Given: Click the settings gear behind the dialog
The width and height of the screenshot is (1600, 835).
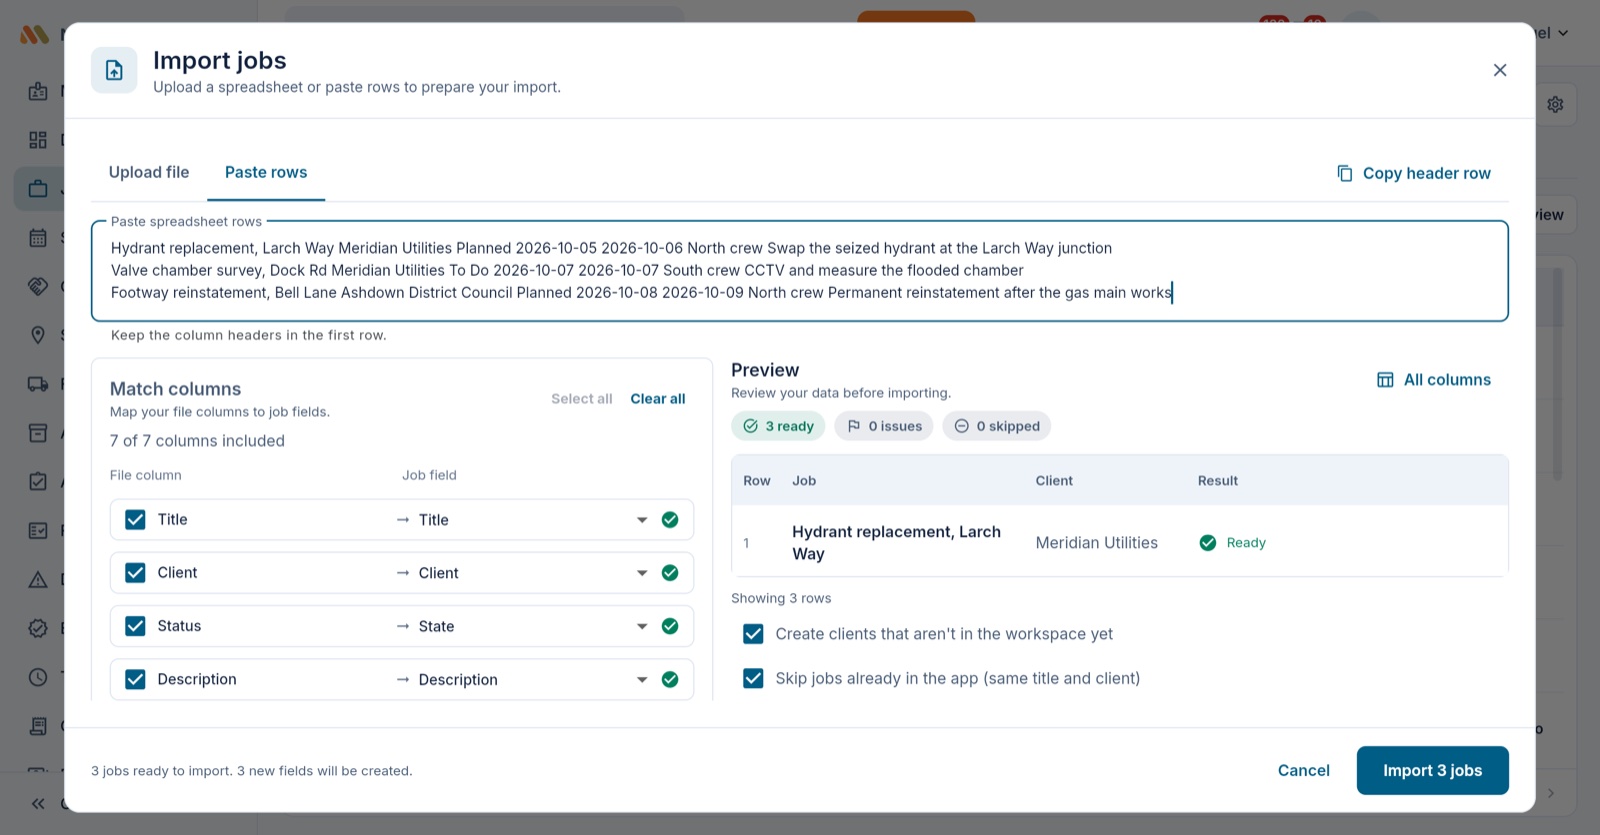Looking at the screenshot, I should [1555, 104].
